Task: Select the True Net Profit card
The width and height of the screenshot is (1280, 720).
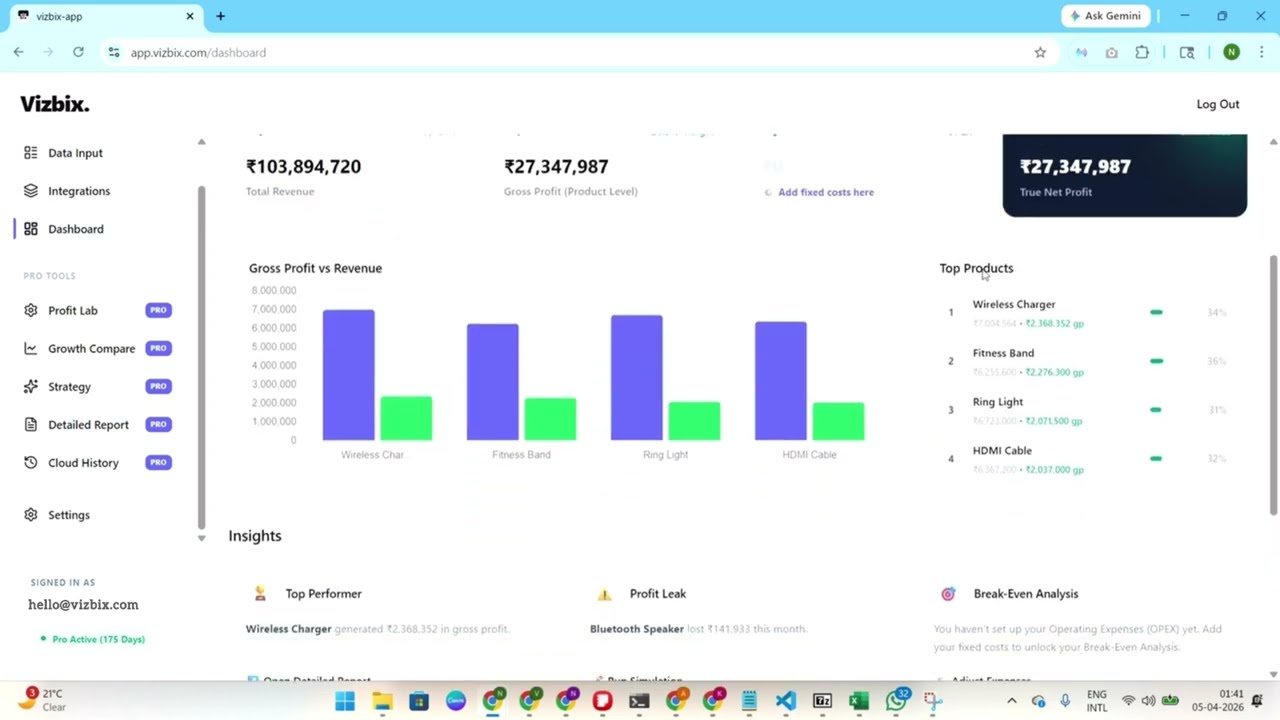Action: pyautogui.click(x=1124, y=175)
